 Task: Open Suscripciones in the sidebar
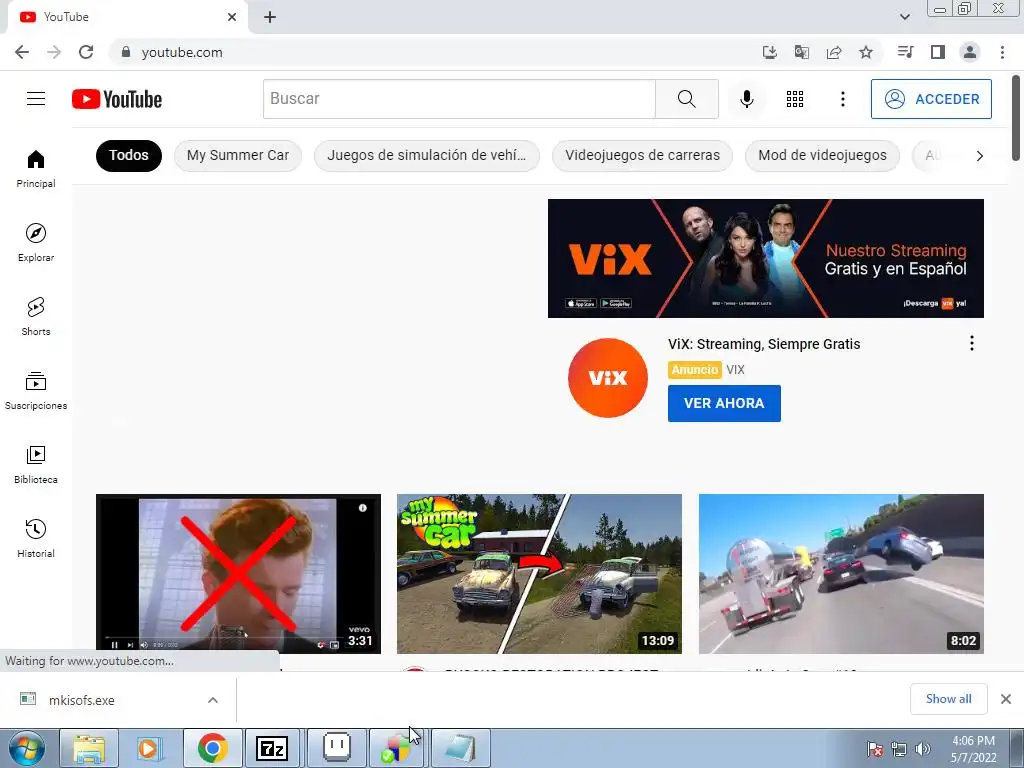pyautogui.click(x=36, y=391)
